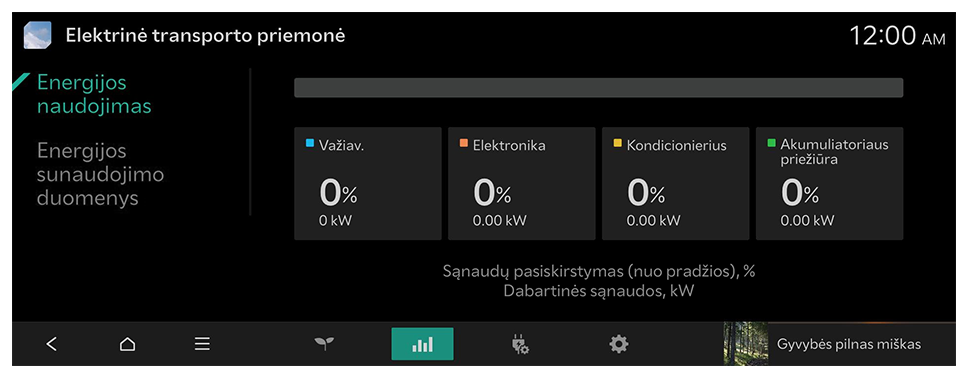Open the hamburger menu icon
The image size is (968, 378).
click(202, 344)
